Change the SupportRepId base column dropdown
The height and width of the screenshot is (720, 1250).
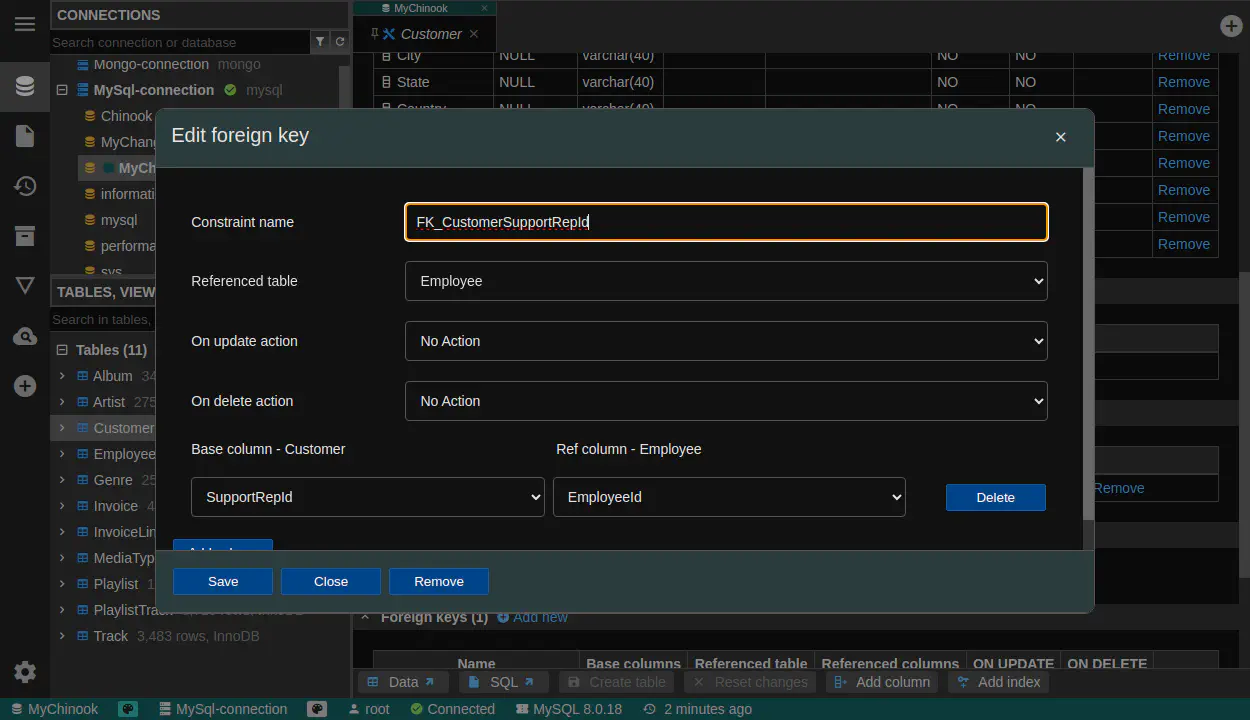pyautogui.click(x=367, y=497)
